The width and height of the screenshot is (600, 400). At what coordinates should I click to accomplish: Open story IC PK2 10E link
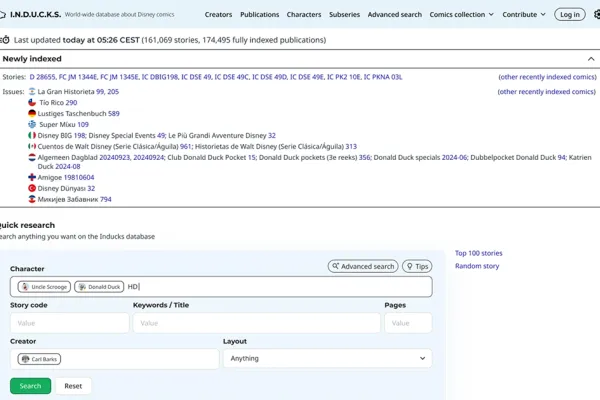344,77
